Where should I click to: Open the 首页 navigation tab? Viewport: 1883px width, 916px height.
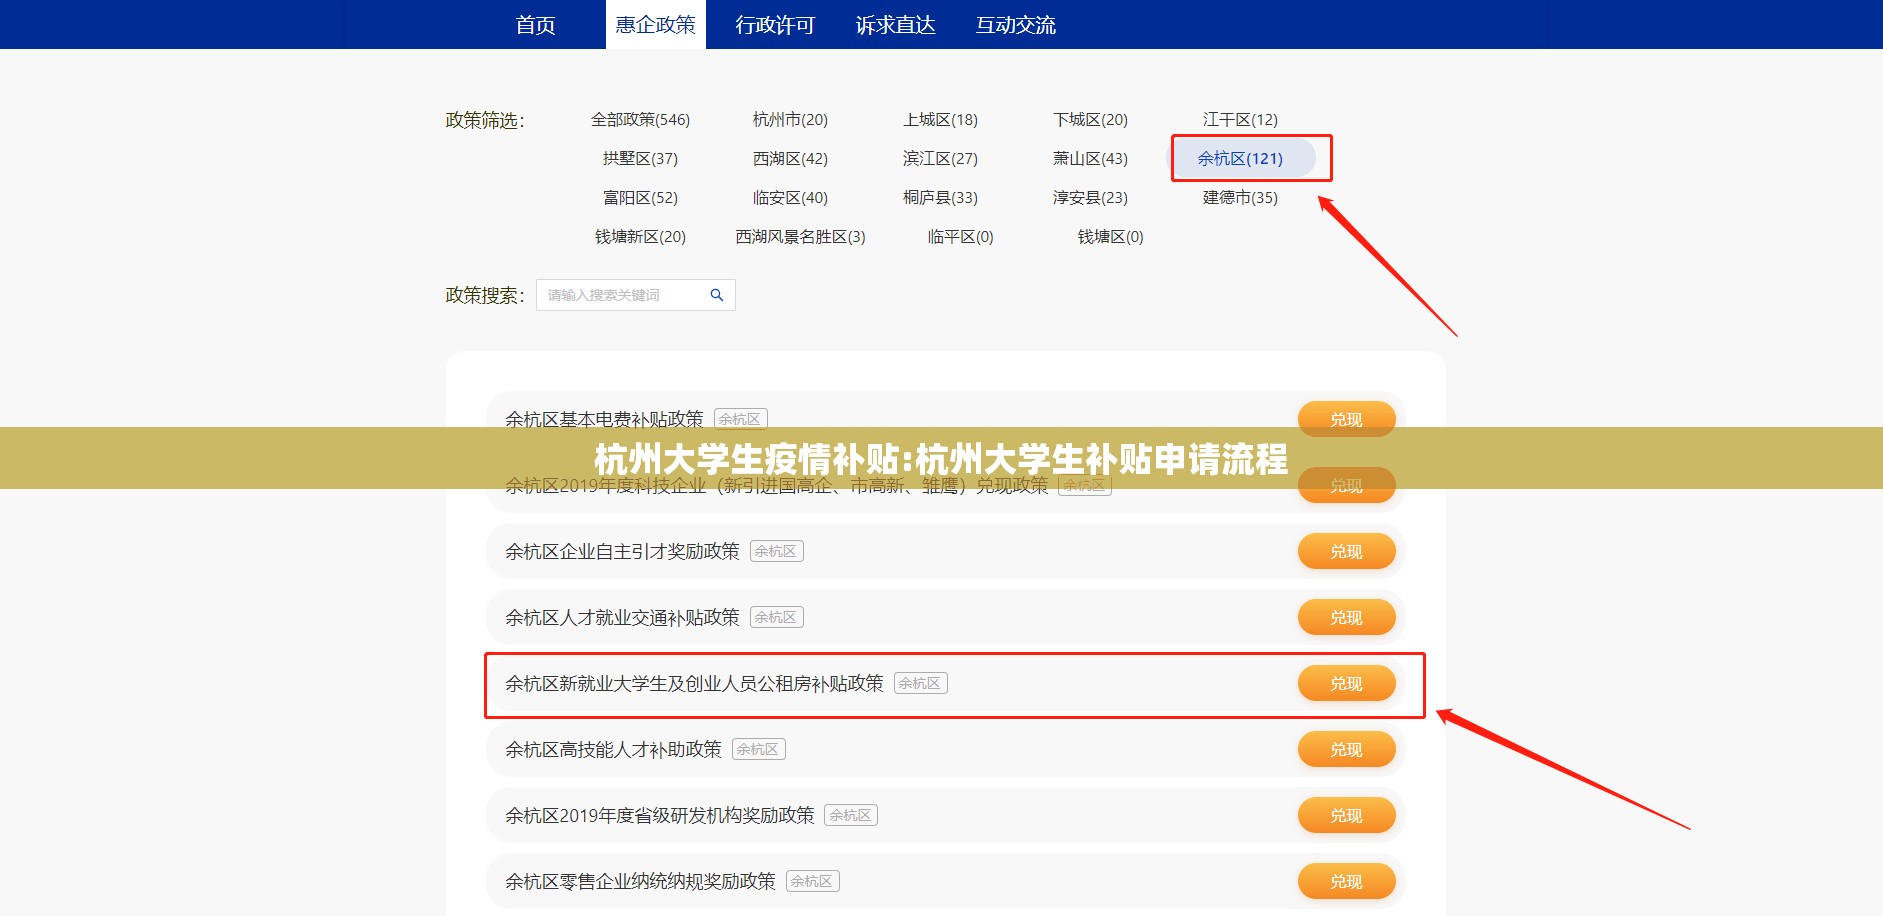[535, 25]
